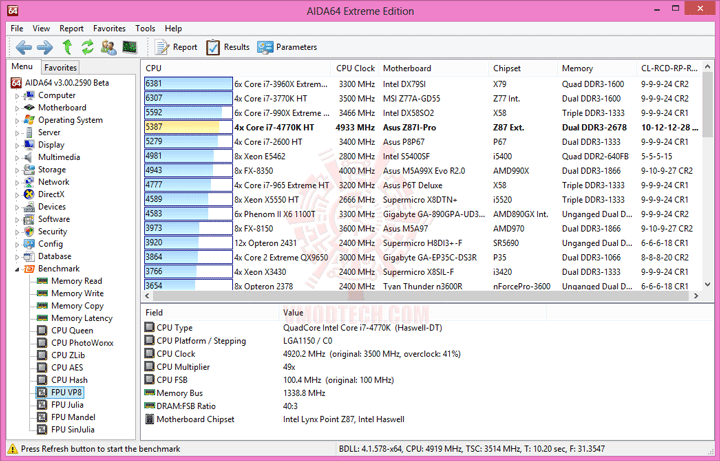Image resolution: width=720 pixels, height=461 pixels.
Task: Collapse the Benchmark tree node
Action: pyautogui.click(x=17, y=270)
